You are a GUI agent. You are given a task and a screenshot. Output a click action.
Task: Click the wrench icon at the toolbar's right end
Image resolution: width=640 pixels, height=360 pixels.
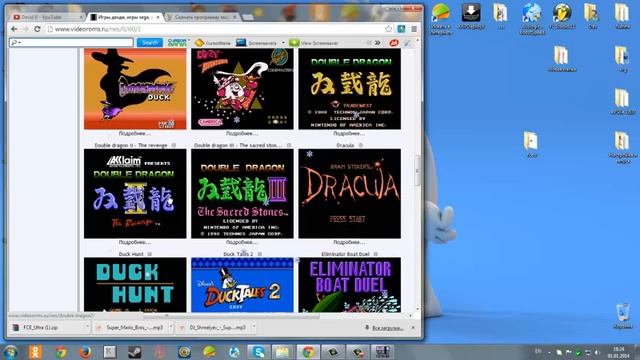point(407,42)
